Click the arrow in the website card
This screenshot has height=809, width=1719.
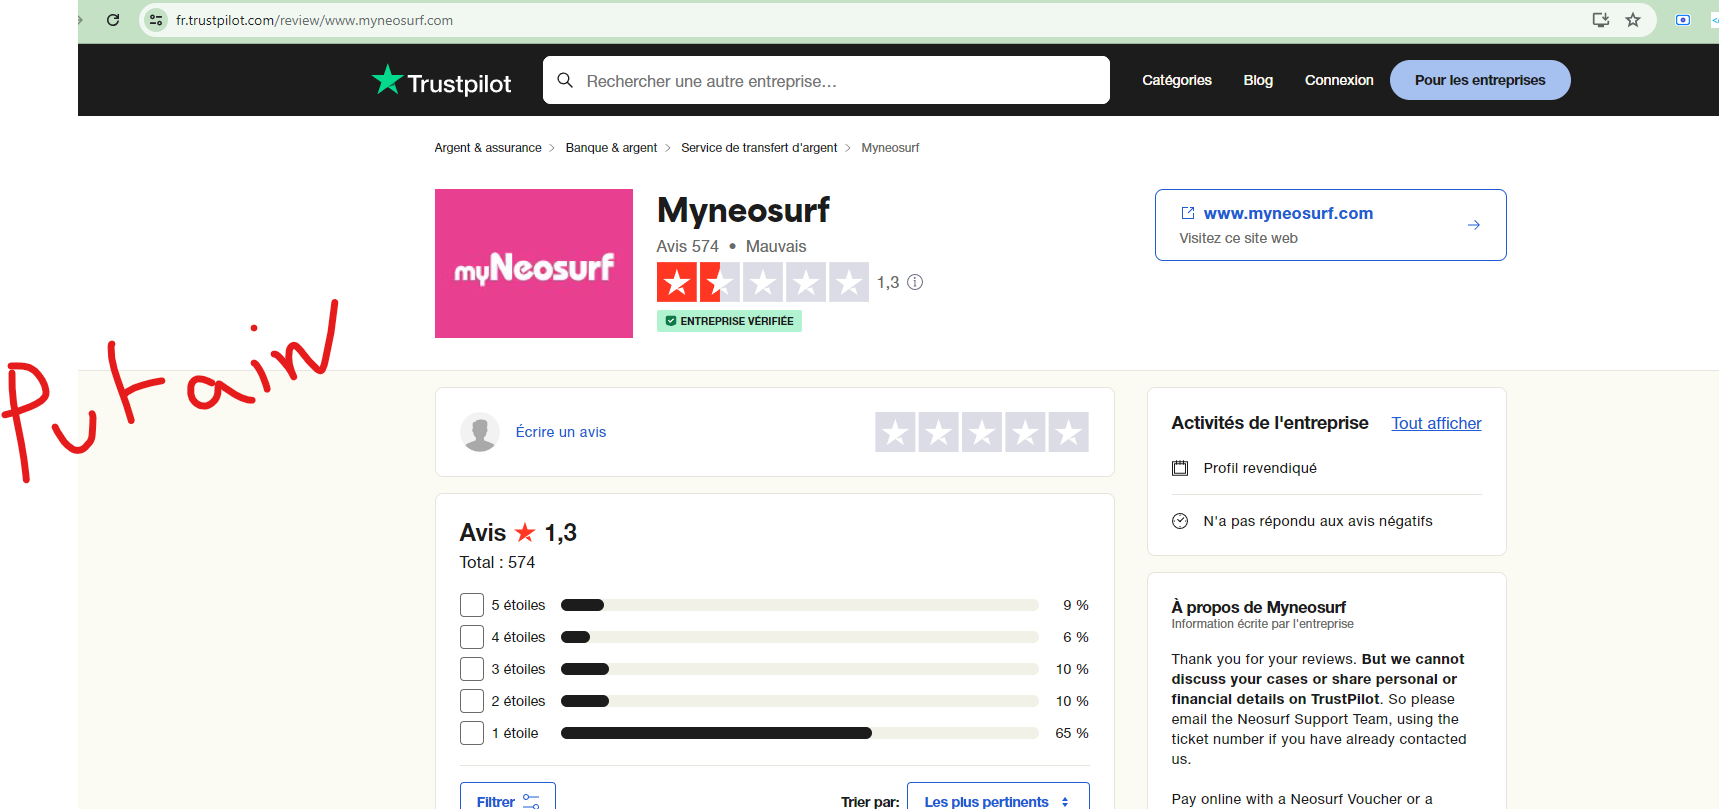[x=1474, y=225]
